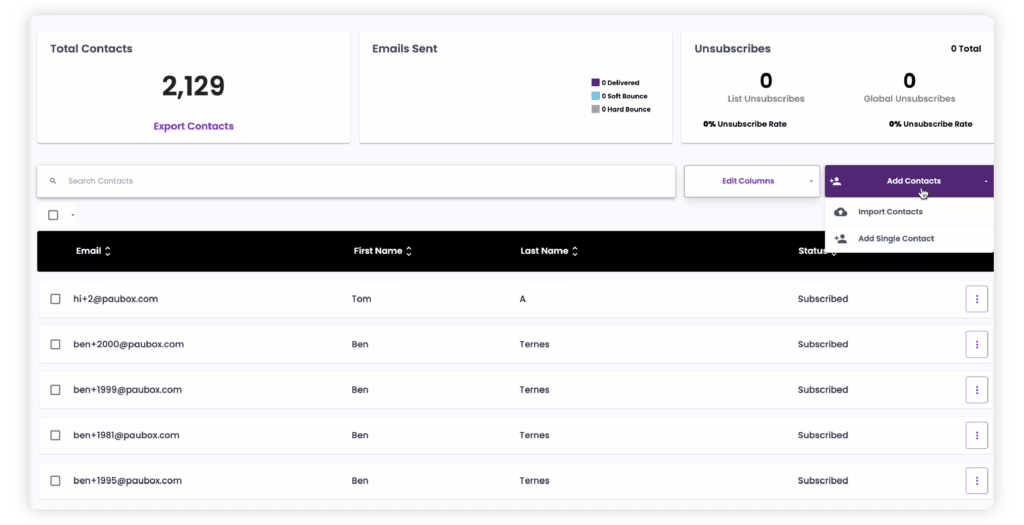Open options menu for hi+2@paubox.com row
This screenshot has height=525, width=1024.
coord(976,299)
